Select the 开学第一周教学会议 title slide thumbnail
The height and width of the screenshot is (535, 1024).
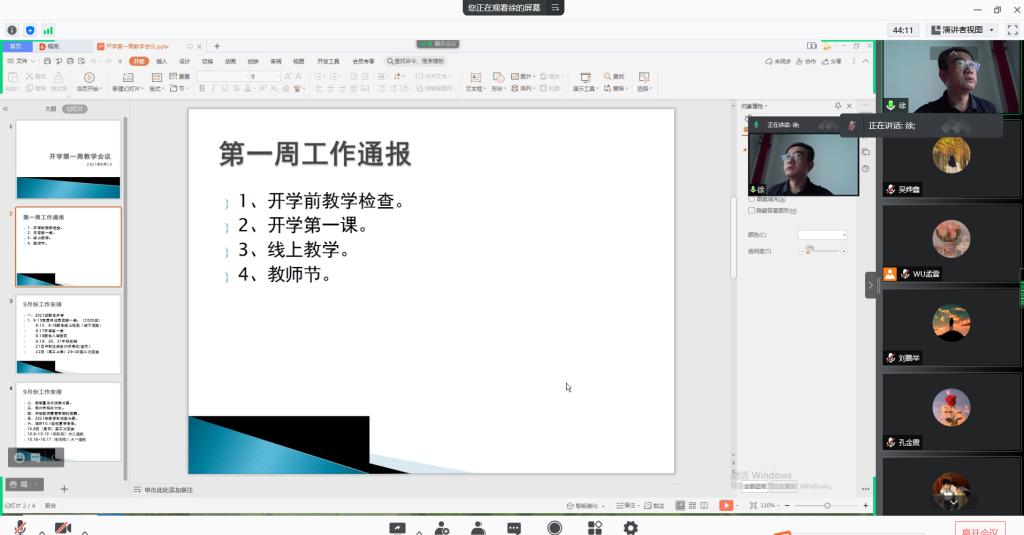68,159
